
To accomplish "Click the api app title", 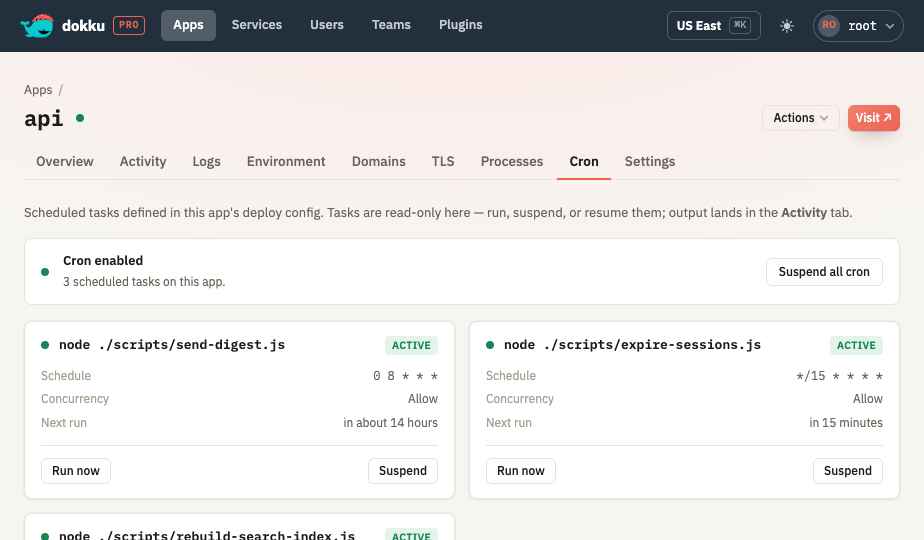I will pyautogui.click(x=44, y=118).
